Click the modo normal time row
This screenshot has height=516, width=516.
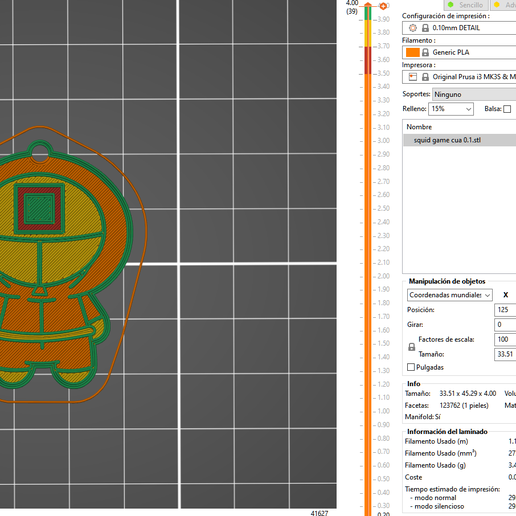click(463, 498)
